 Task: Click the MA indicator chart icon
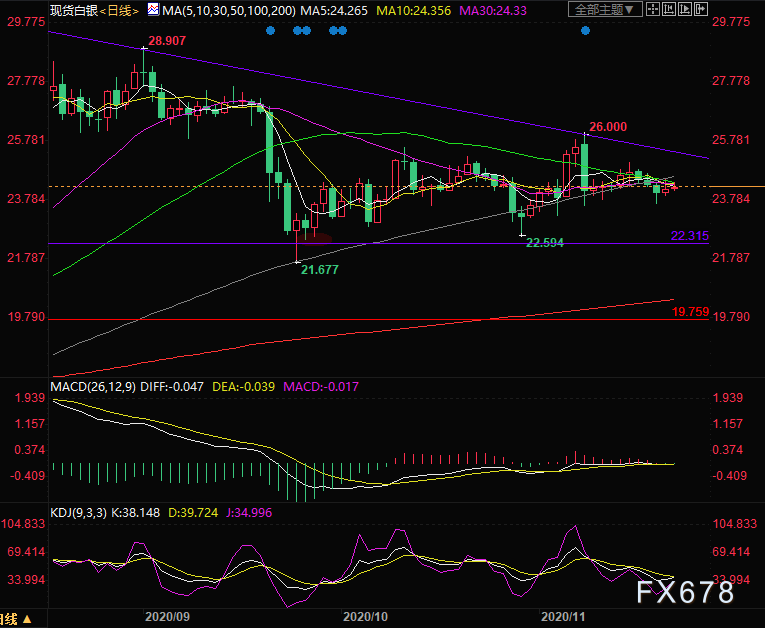click(x=153, y=9)
